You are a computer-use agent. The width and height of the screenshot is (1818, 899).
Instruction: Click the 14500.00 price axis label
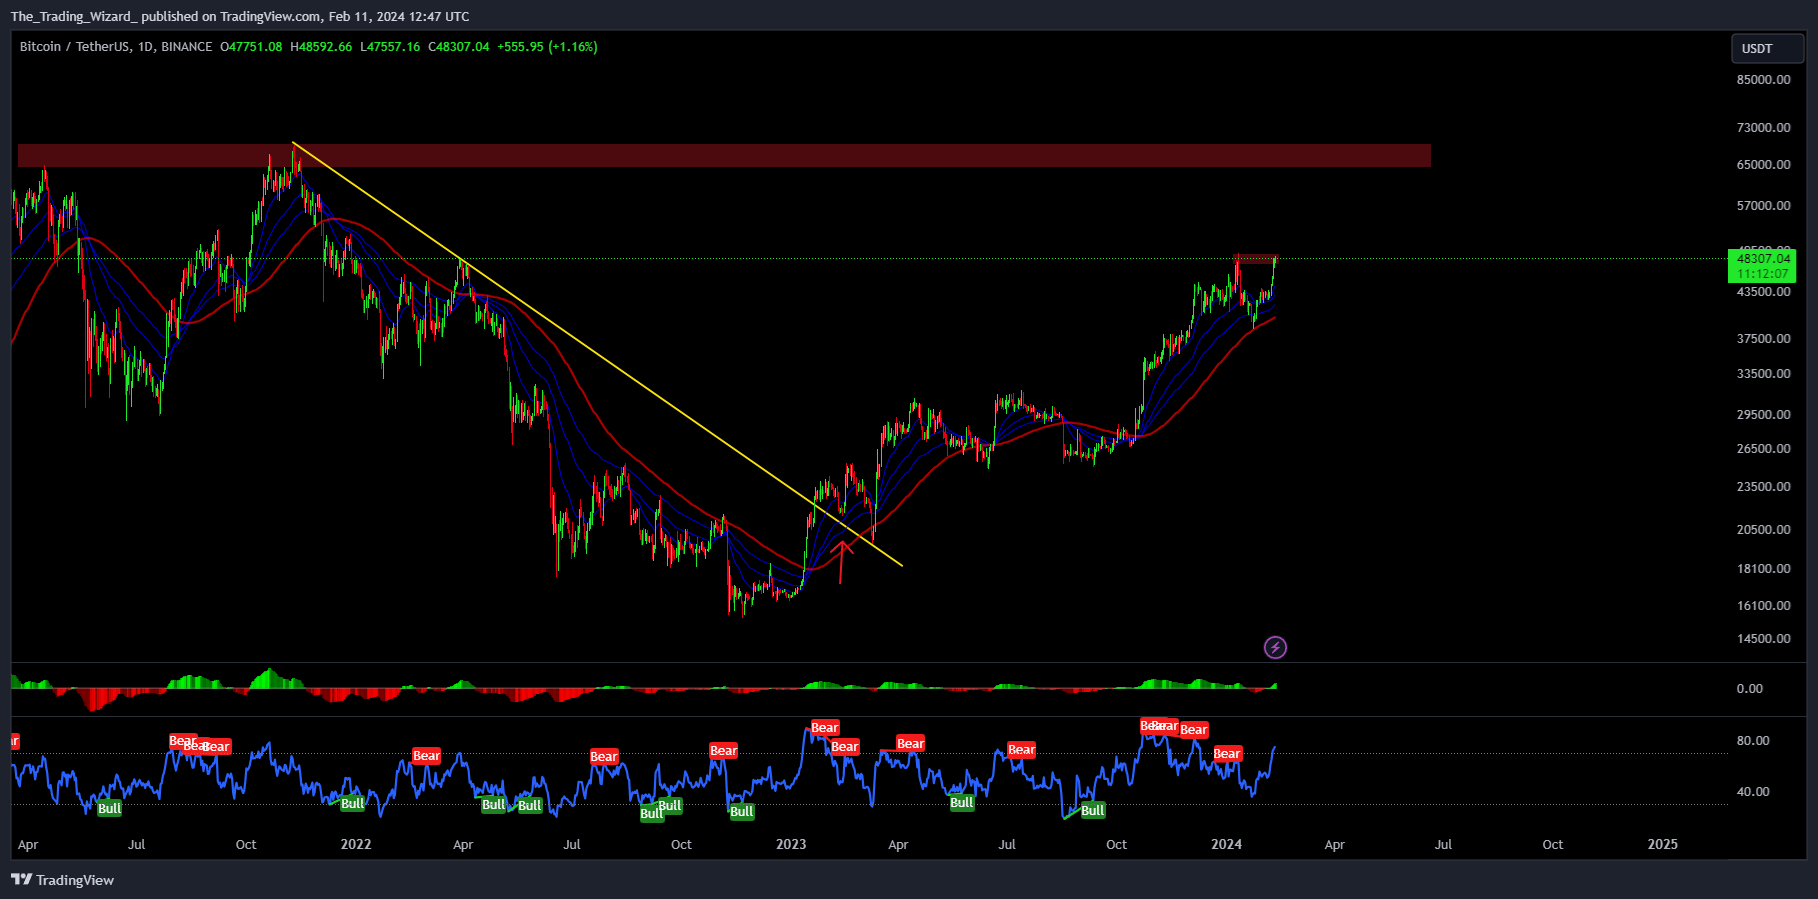[1763, 639]
